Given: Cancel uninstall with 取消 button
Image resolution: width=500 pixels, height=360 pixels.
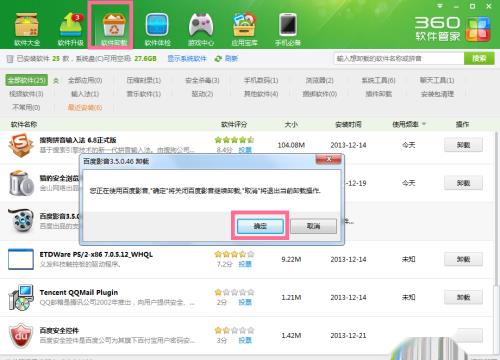Looking at the screenshot, I should [x=313, y=226].
